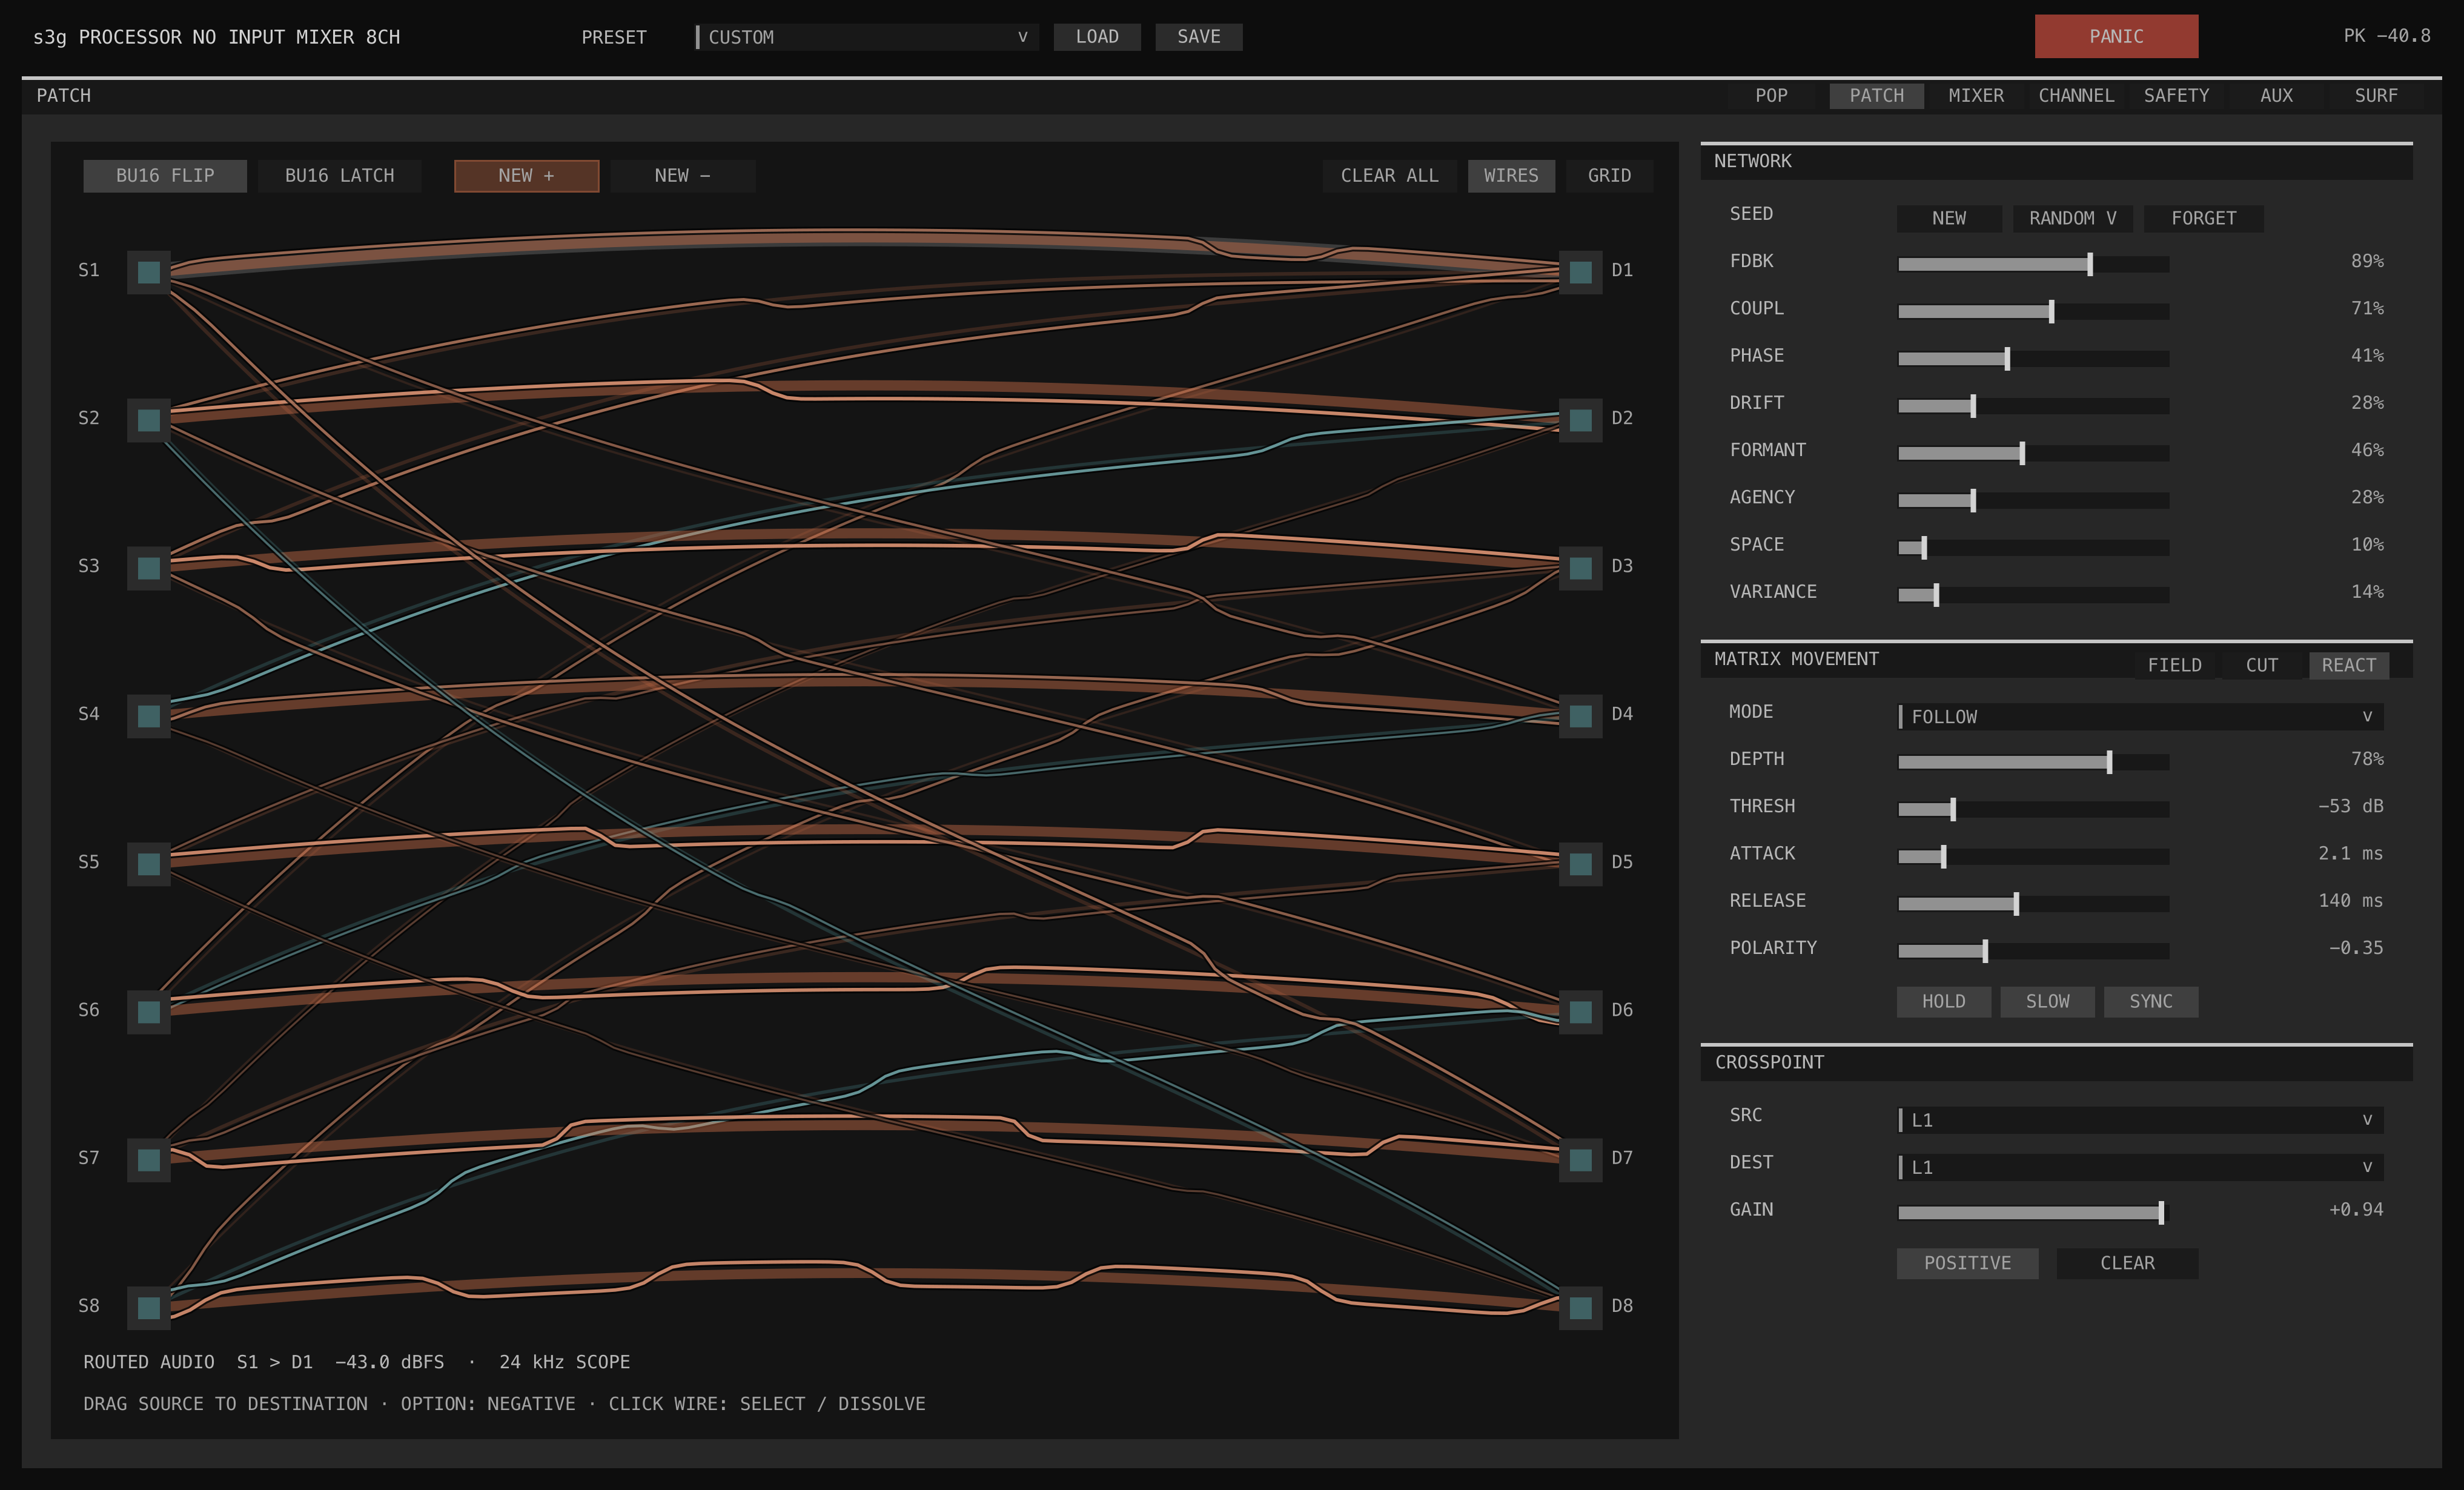2464x1490 pixels.
Task: Switch to the PATCH tab
Action: (x=1877, y=96)
